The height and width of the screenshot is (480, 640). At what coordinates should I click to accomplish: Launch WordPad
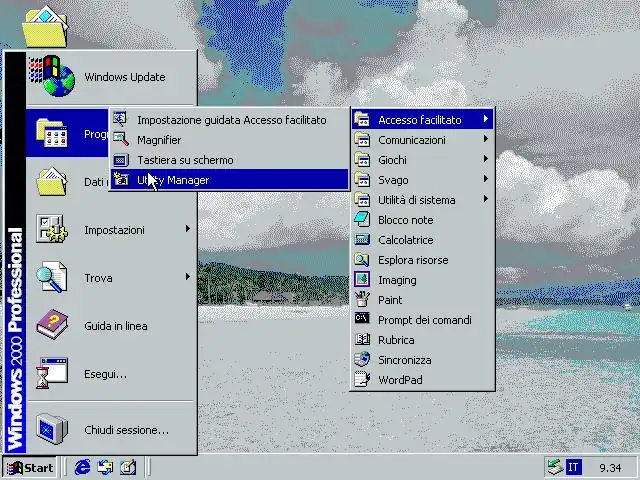point(422,380)
